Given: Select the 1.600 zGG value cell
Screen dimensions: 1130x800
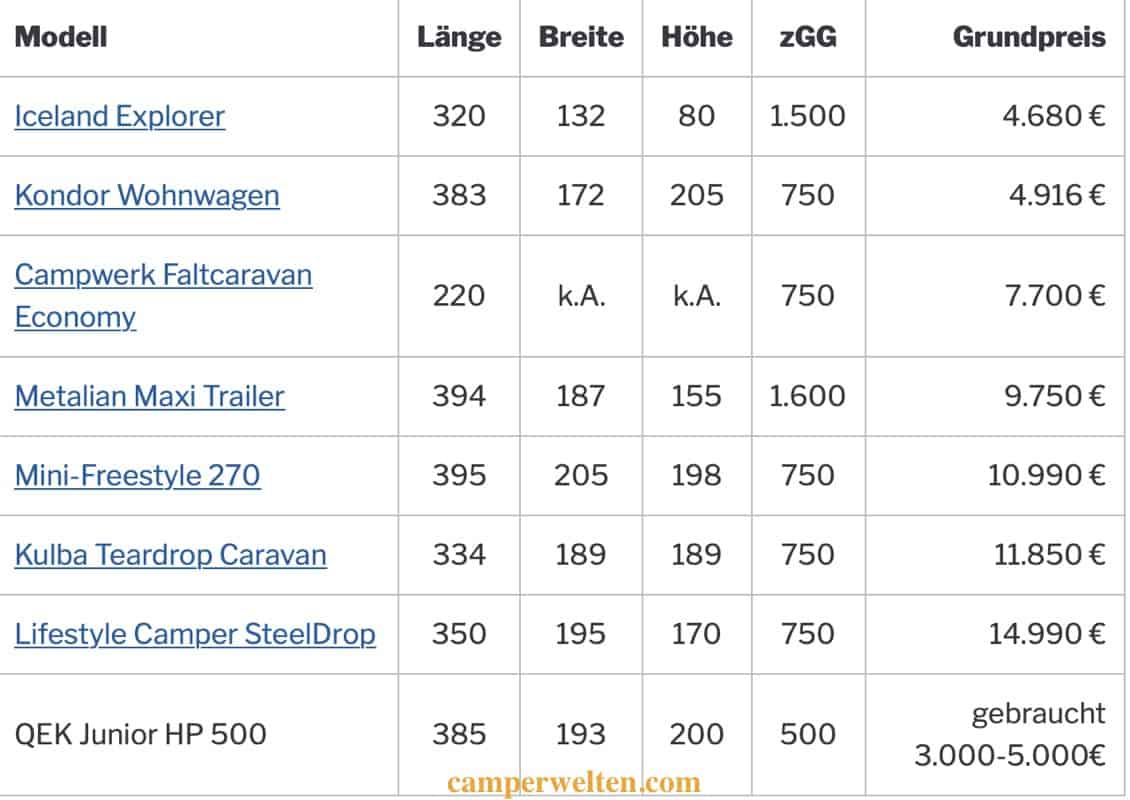Looking at the screenshot, I should 807,396.
